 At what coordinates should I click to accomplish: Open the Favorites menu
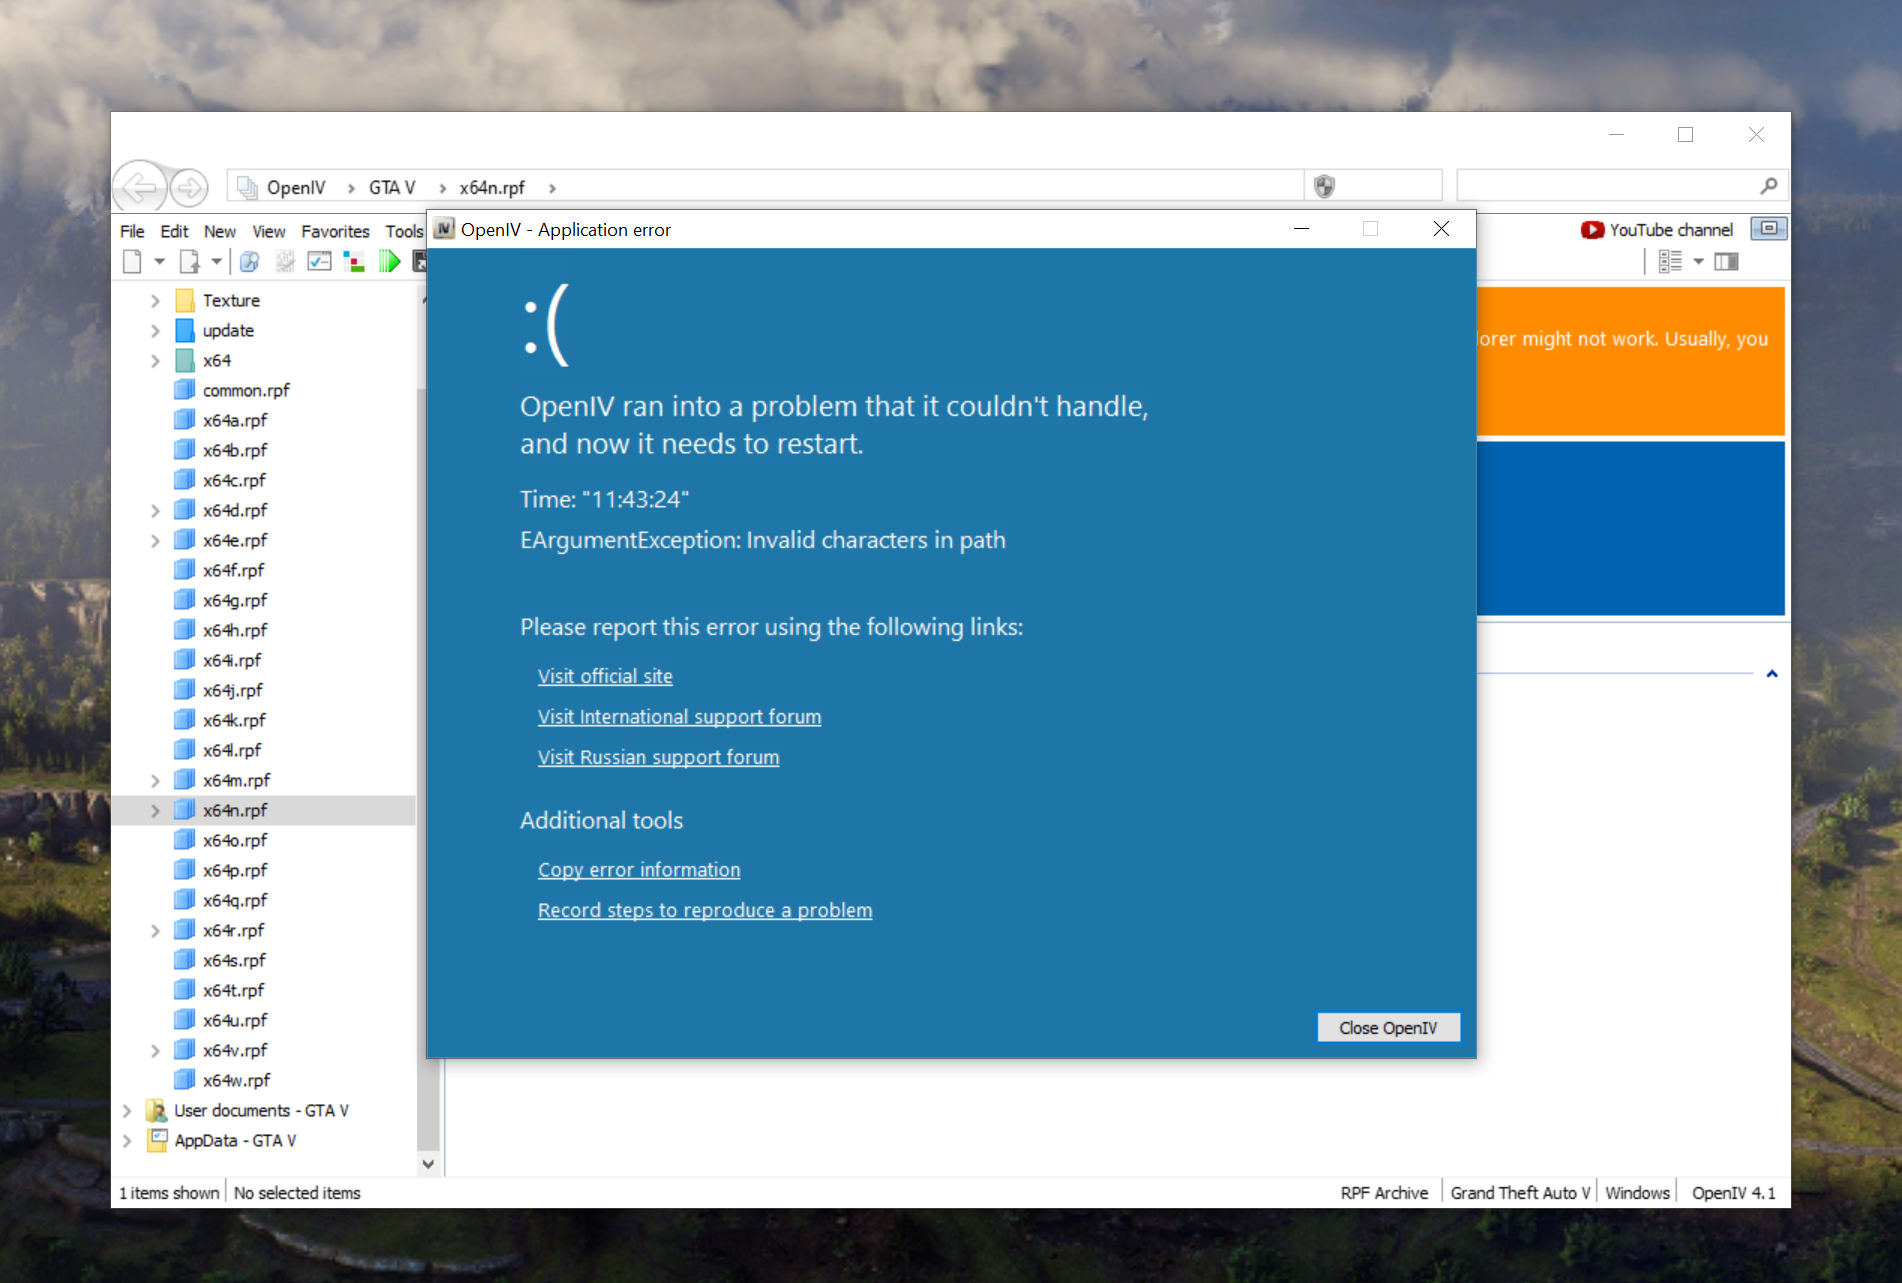click(x=335, y=231)
